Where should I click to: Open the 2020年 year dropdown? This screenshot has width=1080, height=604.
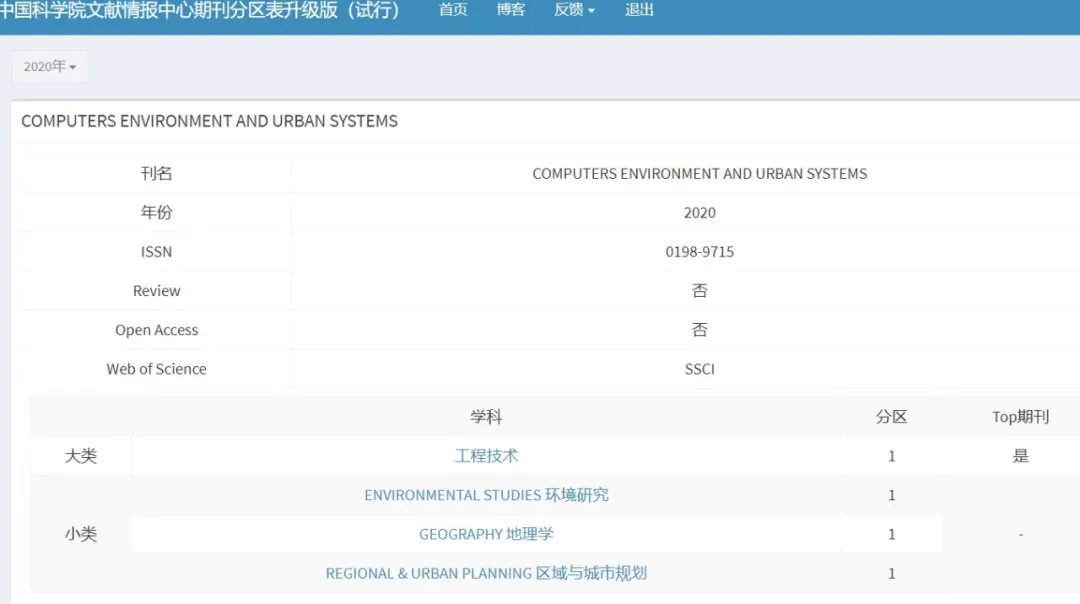(x=50, y=67)
